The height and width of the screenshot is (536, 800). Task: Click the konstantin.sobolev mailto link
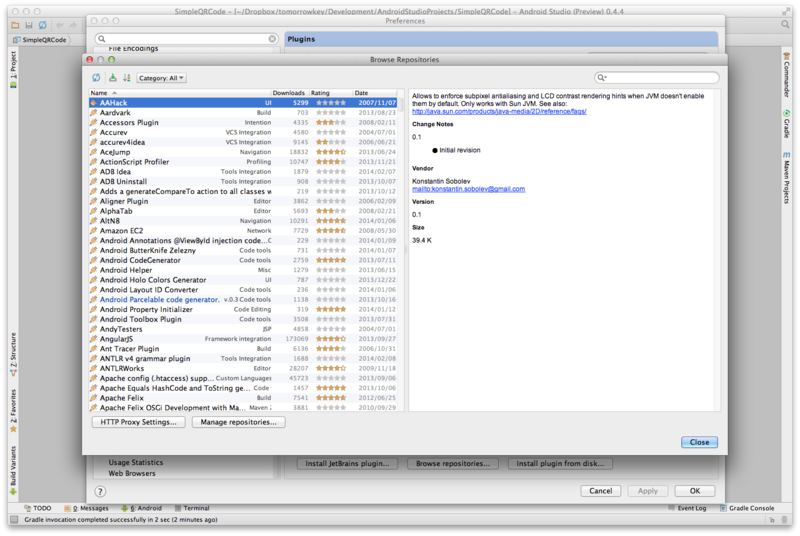click(468, 189)
